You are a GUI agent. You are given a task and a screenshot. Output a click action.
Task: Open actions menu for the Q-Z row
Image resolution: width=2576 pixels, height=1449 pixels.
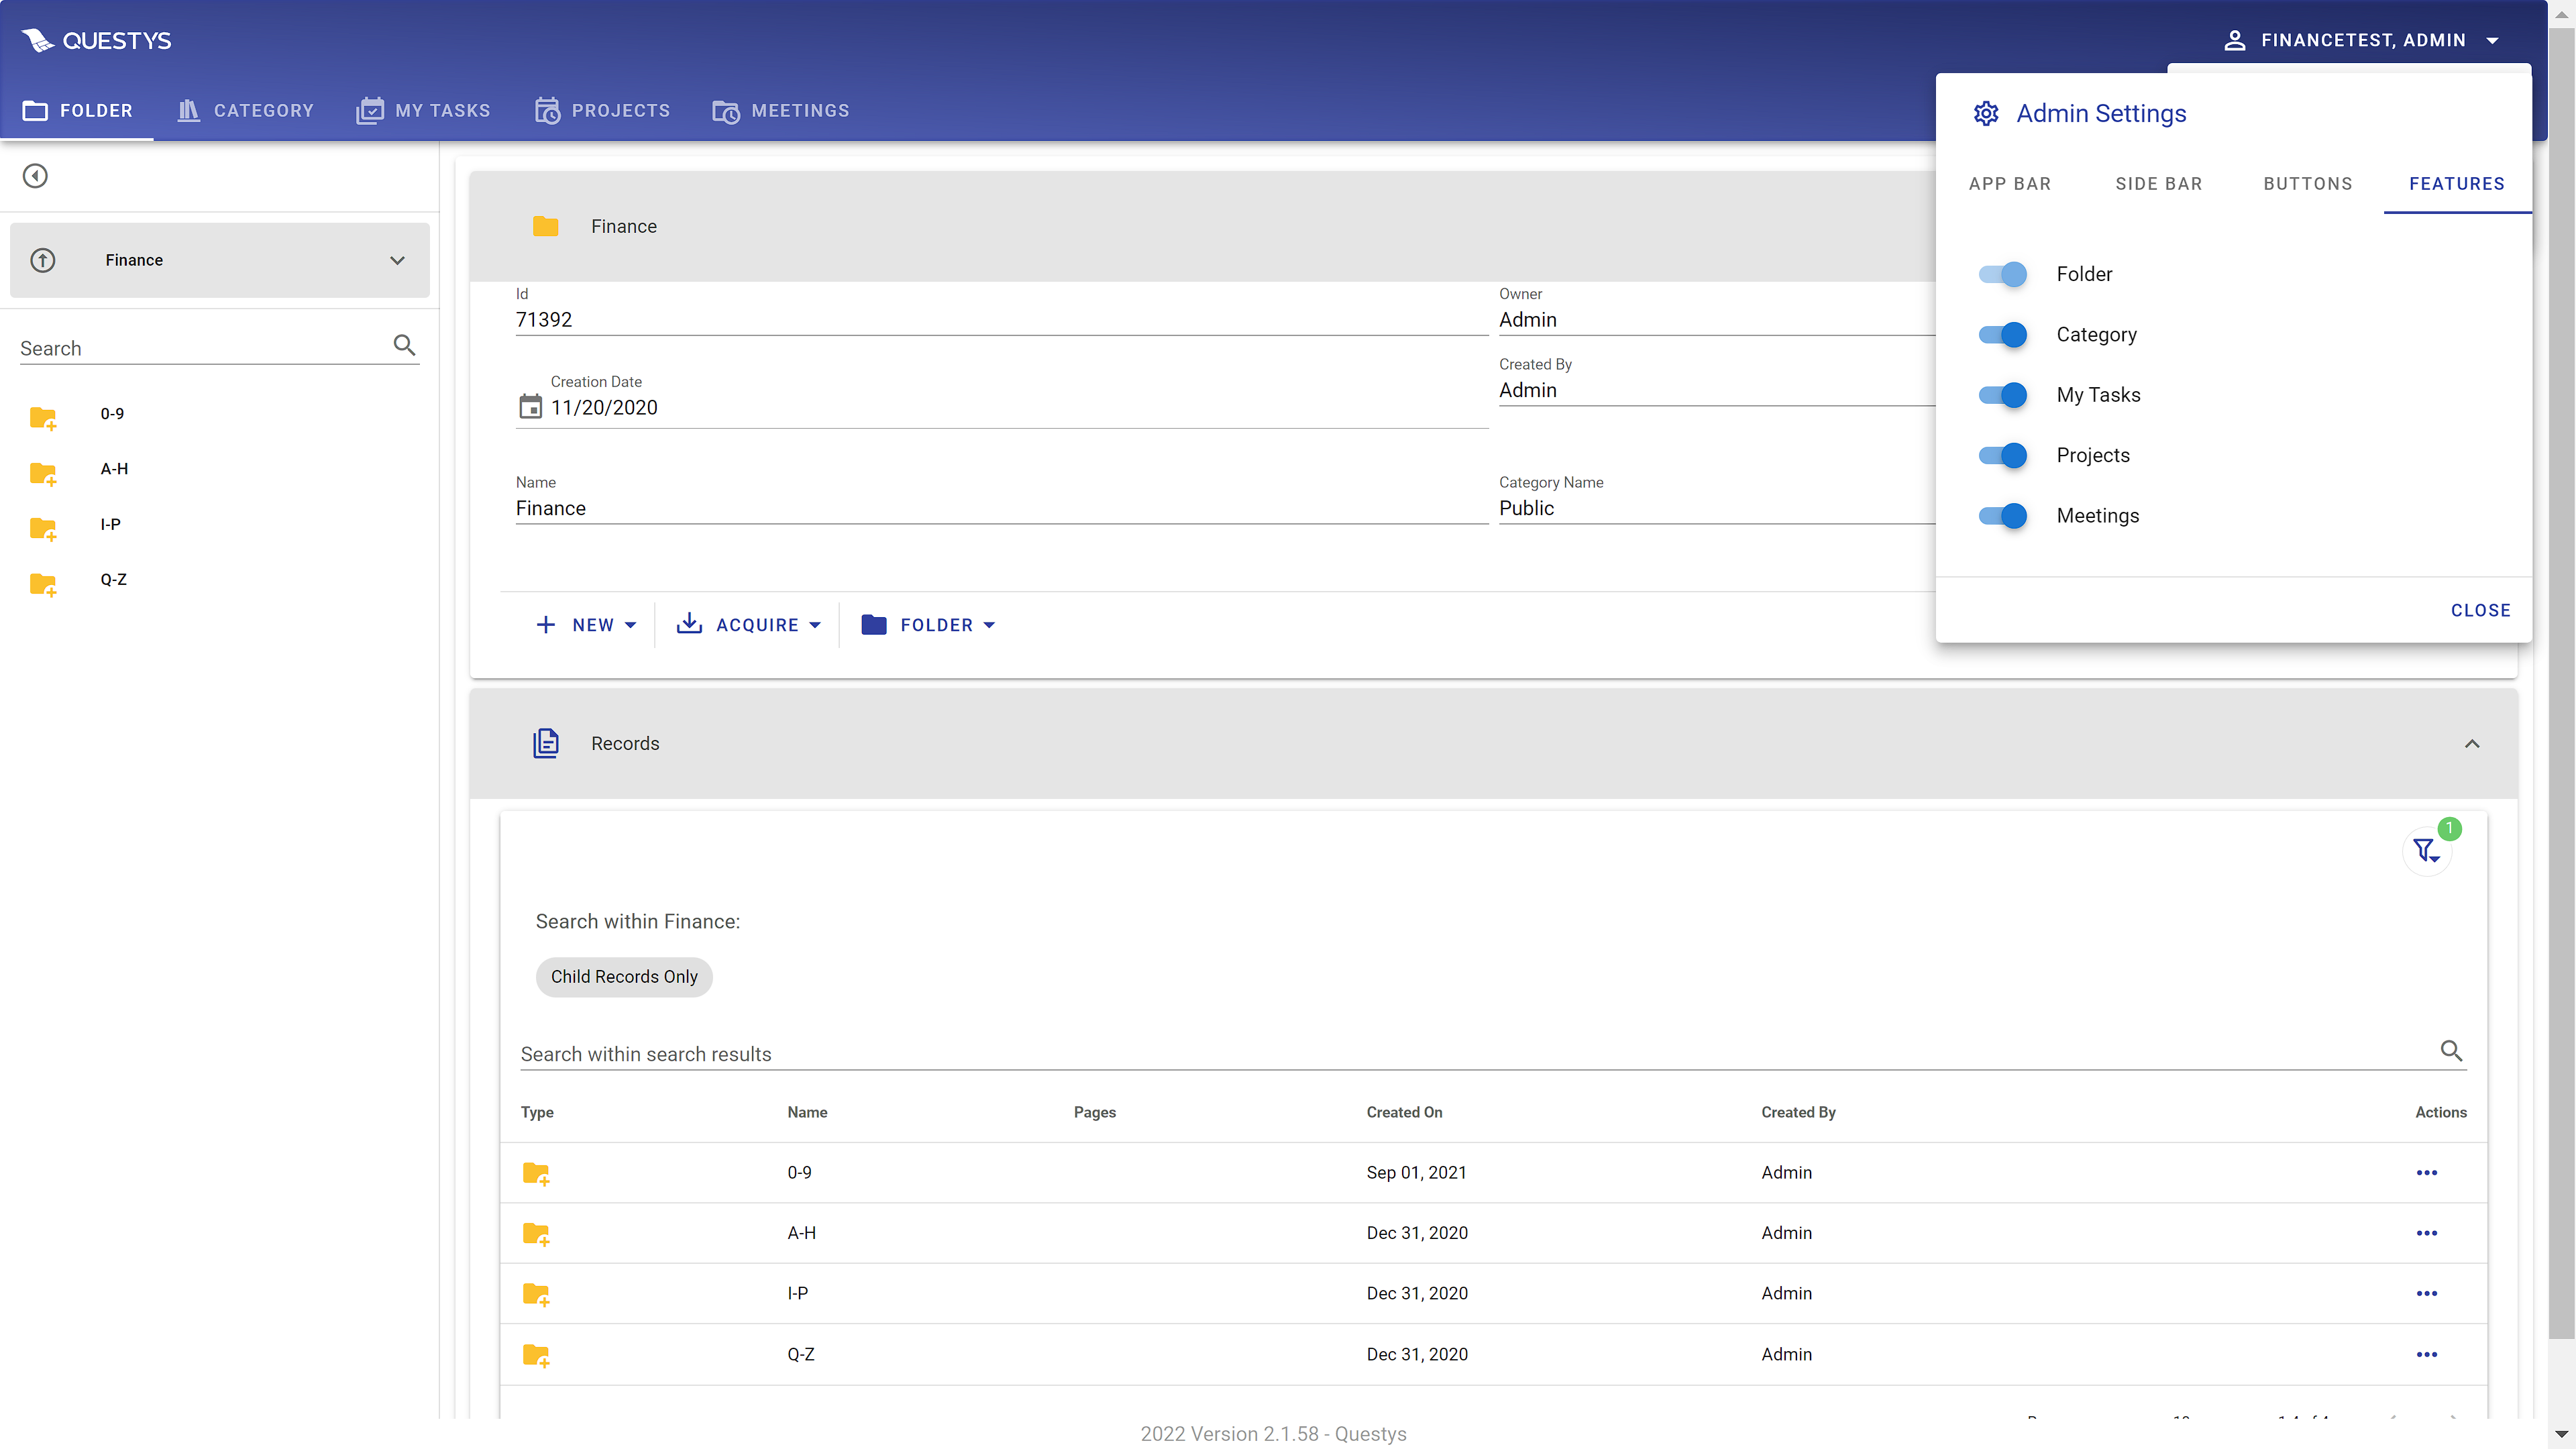pyautogui.click(x=2427, y=1354)
